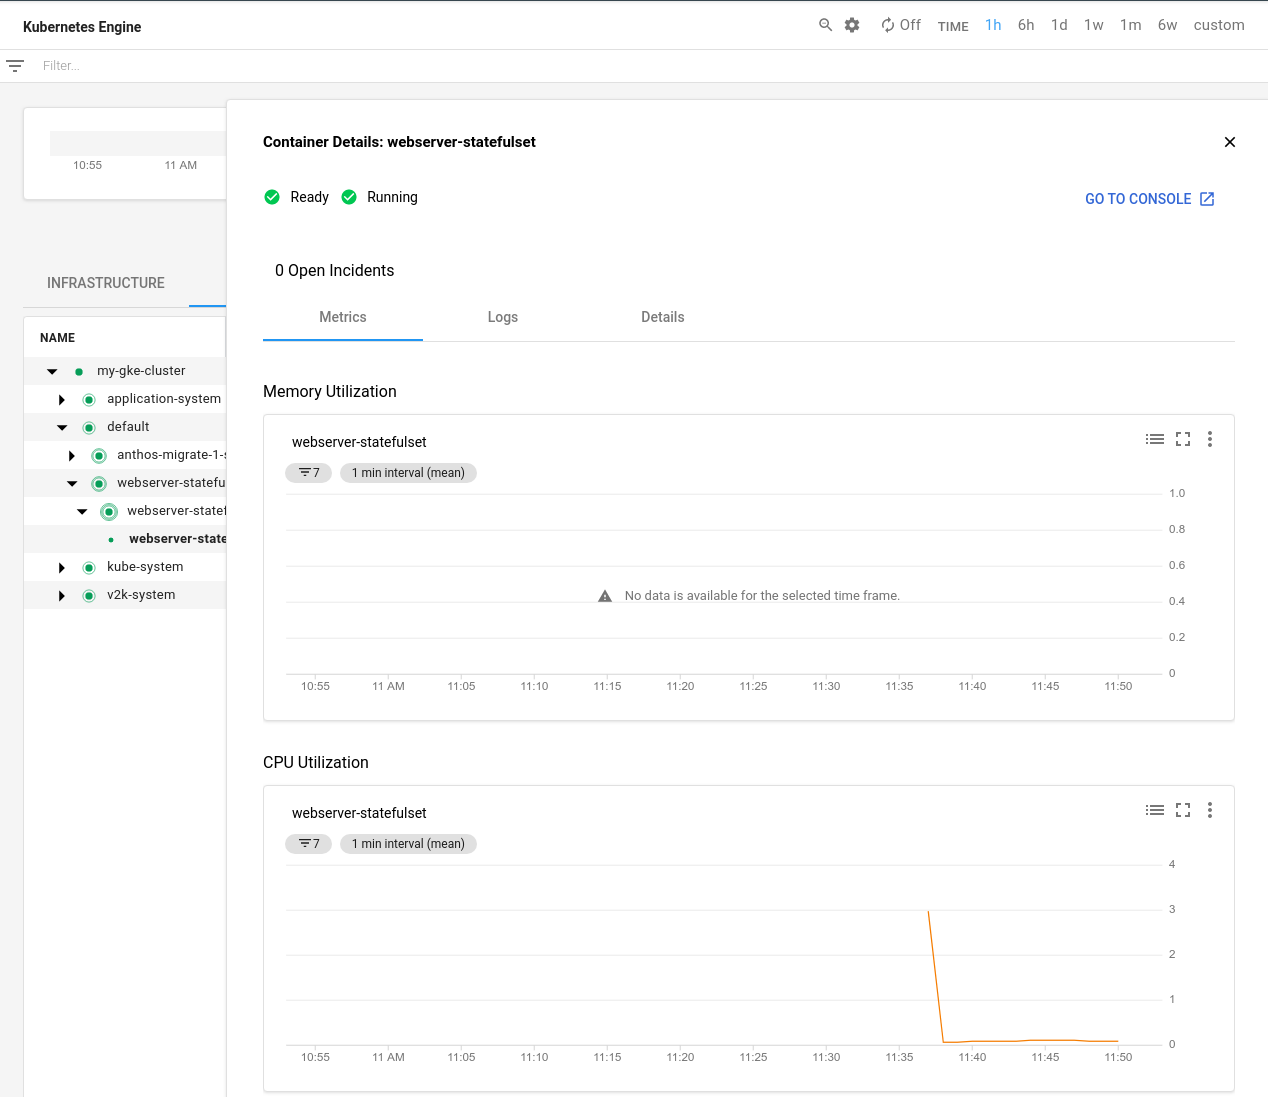Expand the kube-system namespace
The width and height of the screenshot is (1268, 1097).
62,568
